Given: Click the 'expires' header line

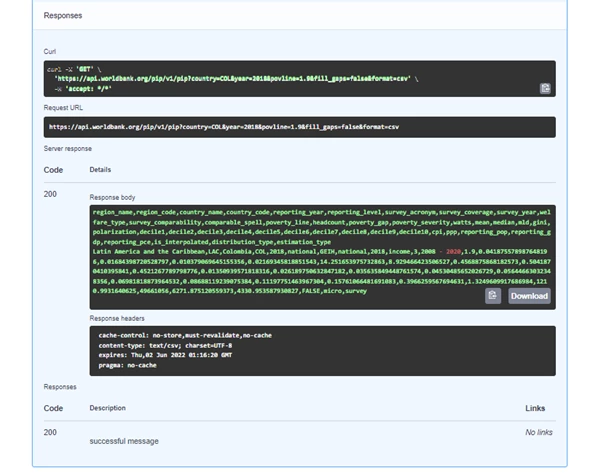Looking at the screenshot, I should pyautogui.click(x=165, y=355).
